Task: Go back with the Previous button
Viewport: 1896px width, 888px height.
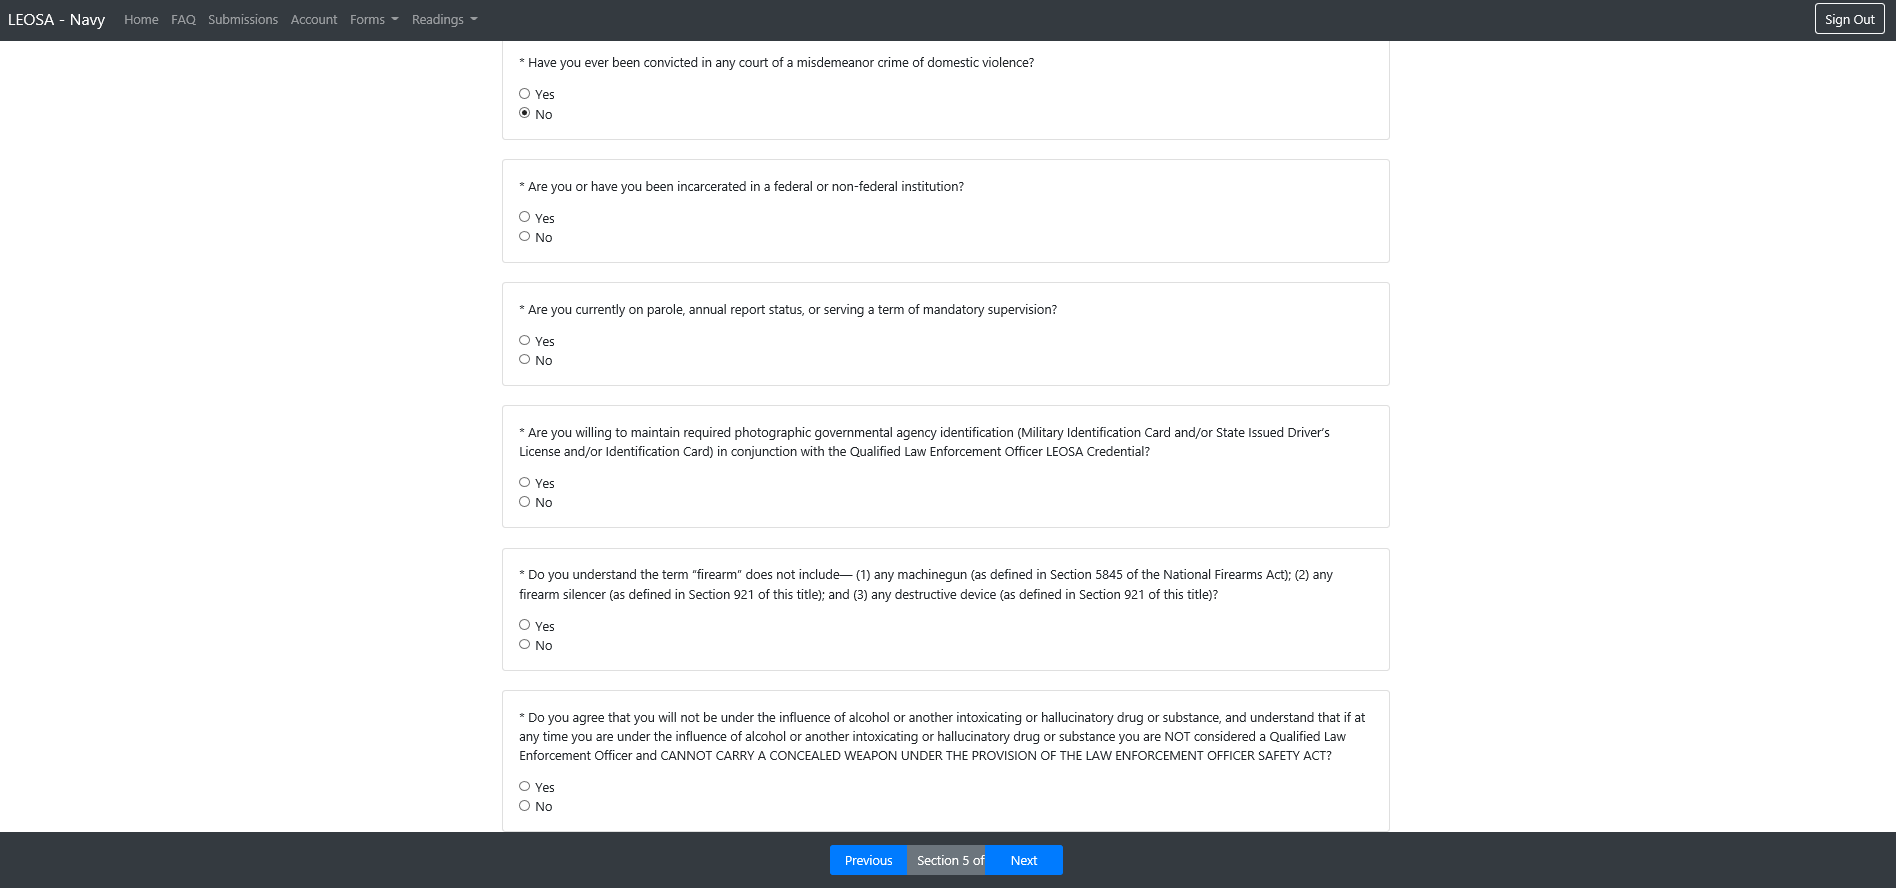Action: (868, 860)
